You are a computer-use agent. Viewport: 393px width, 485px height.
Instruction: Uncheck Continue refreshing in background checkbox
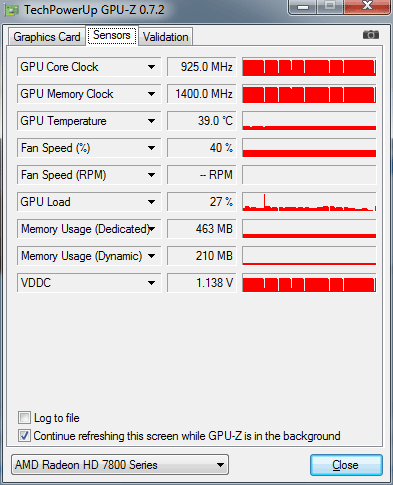click(x=24, y=436)
